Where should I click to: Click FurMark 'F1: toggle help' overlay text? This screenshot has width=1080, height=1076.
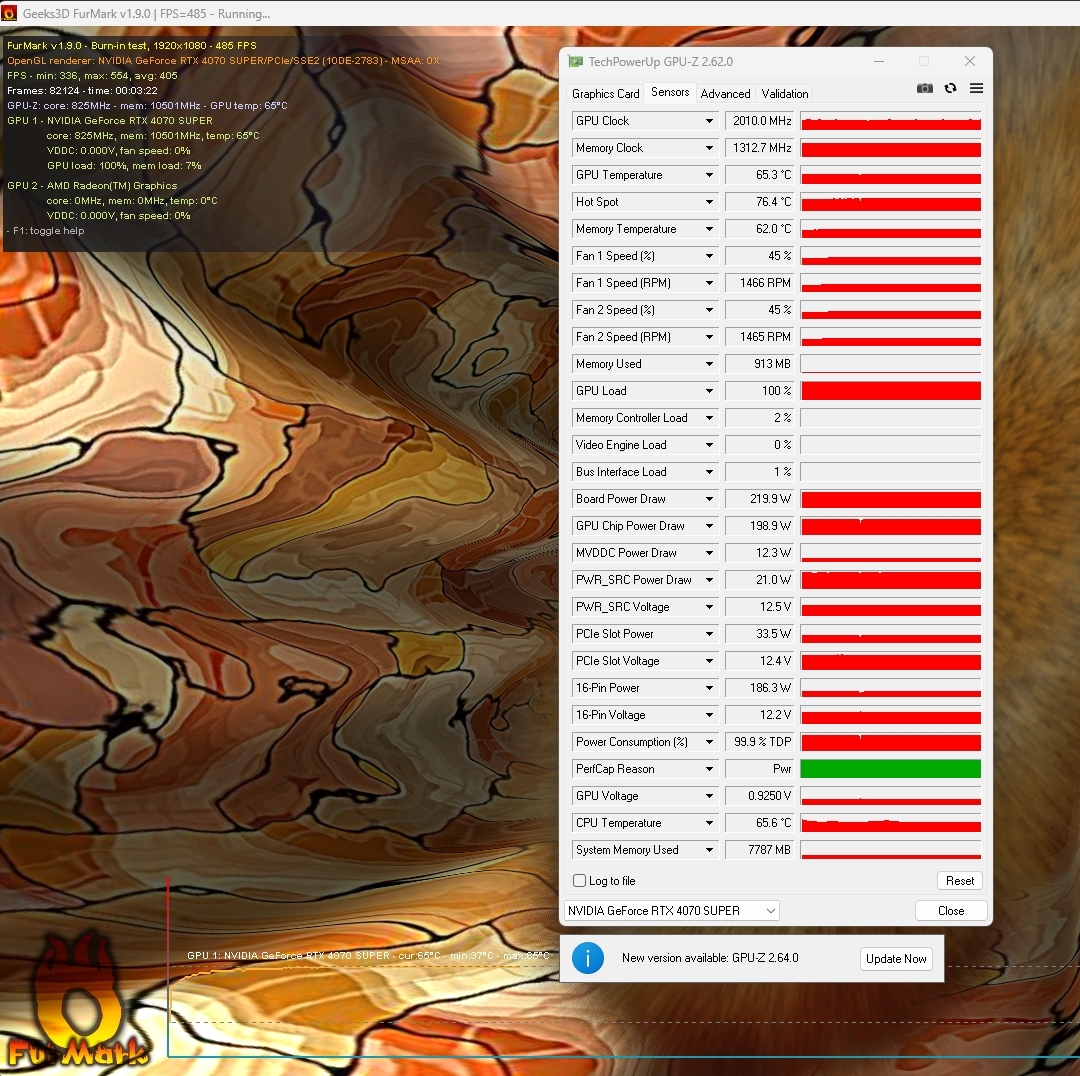pos(45,231)
